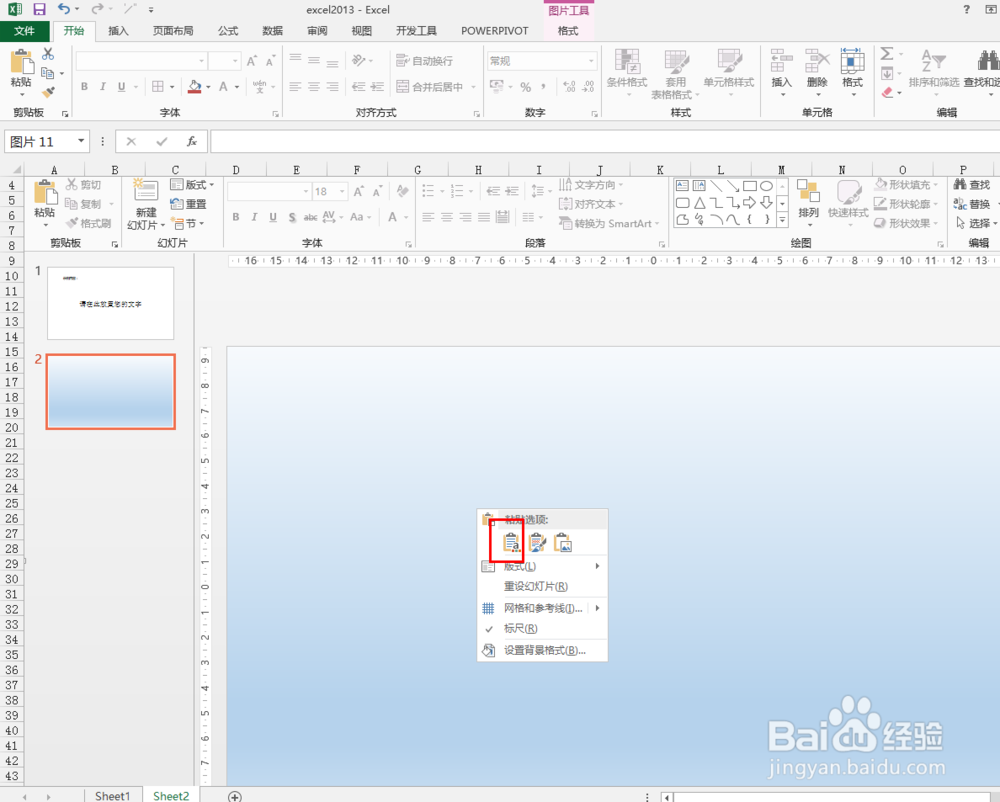This screenshot has width=1000, height=802.
Task: Open the 文件 File tab
Action: click(24, 31)
